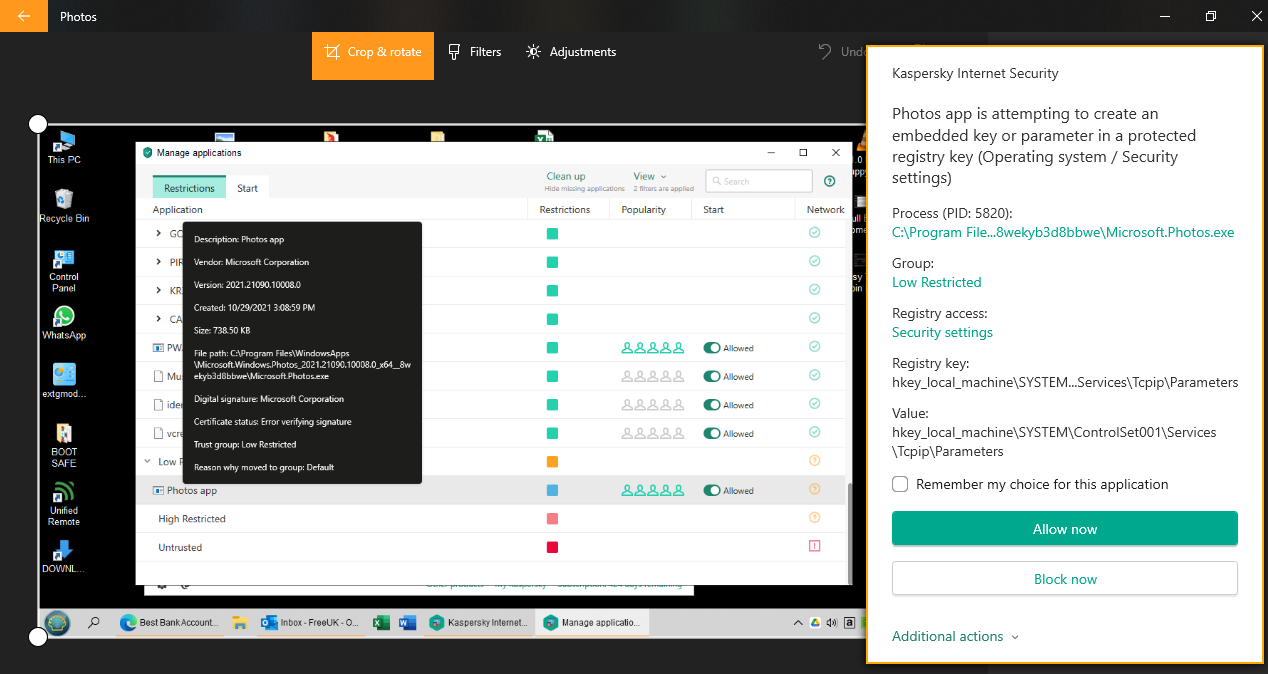This screenshot has width=1268, height=674.
Task: Click the Photos app icon in its row
Action: (x=158, y=490)
